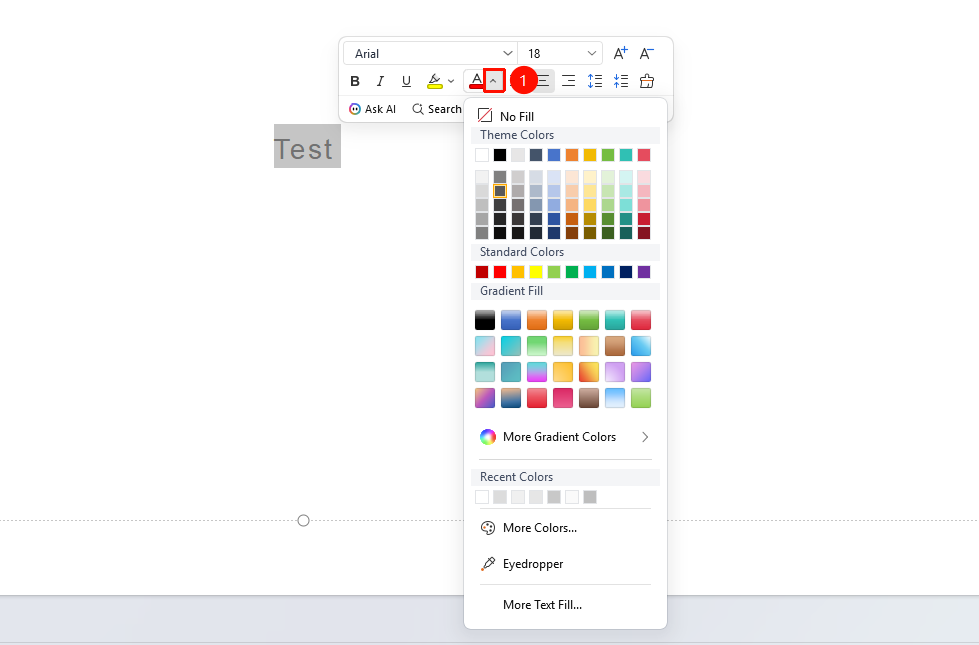Open the line spacing icon
This screenshot has height=645, width=979.
pos(594,81)
